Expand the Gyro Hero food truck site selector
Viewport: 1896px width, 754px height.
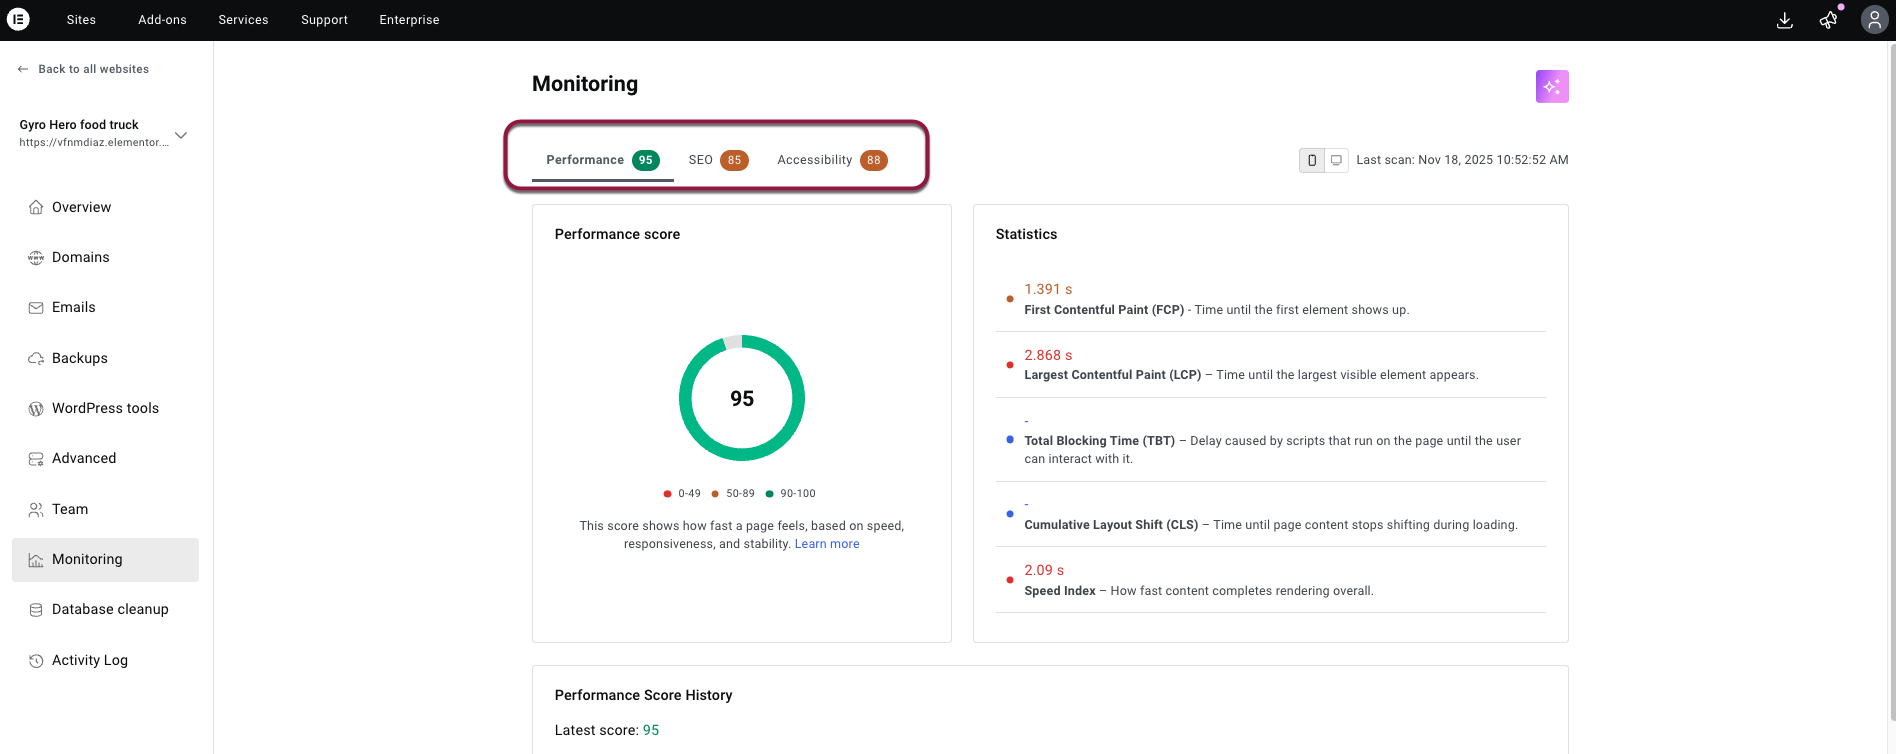tap(181, 135)
